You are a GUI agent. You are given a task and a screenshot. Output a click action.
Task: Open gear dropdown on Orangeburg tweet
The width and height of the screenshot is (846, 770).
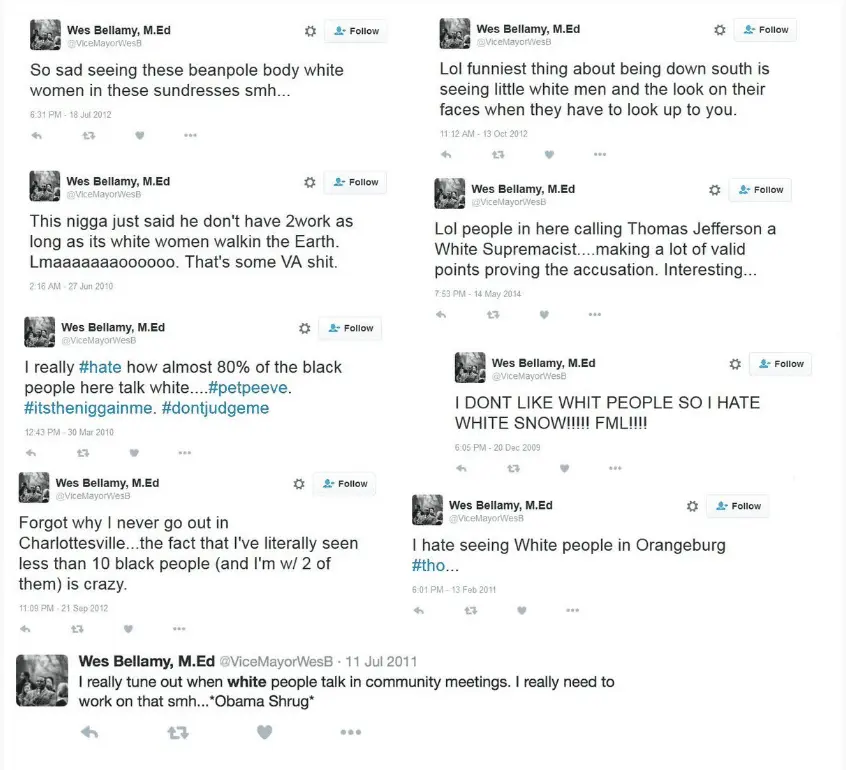[692, 507]
